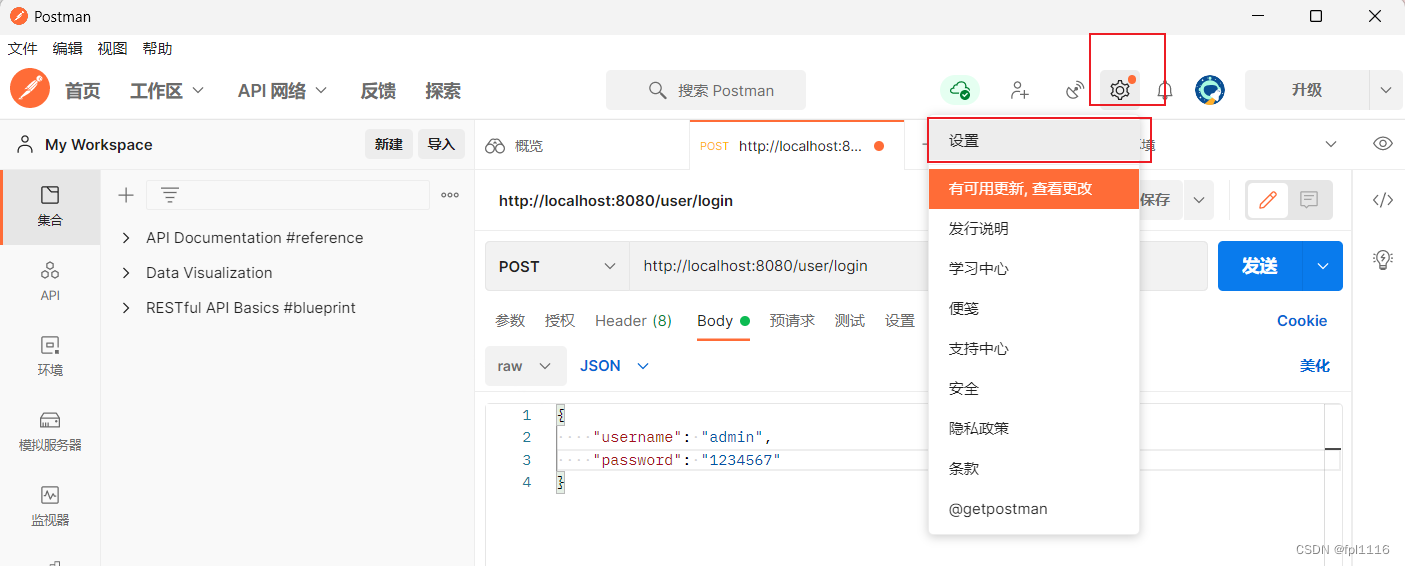Switch to the Header (8) tab
This screenshot has height=566, width=1405.
tap(634, 321)
